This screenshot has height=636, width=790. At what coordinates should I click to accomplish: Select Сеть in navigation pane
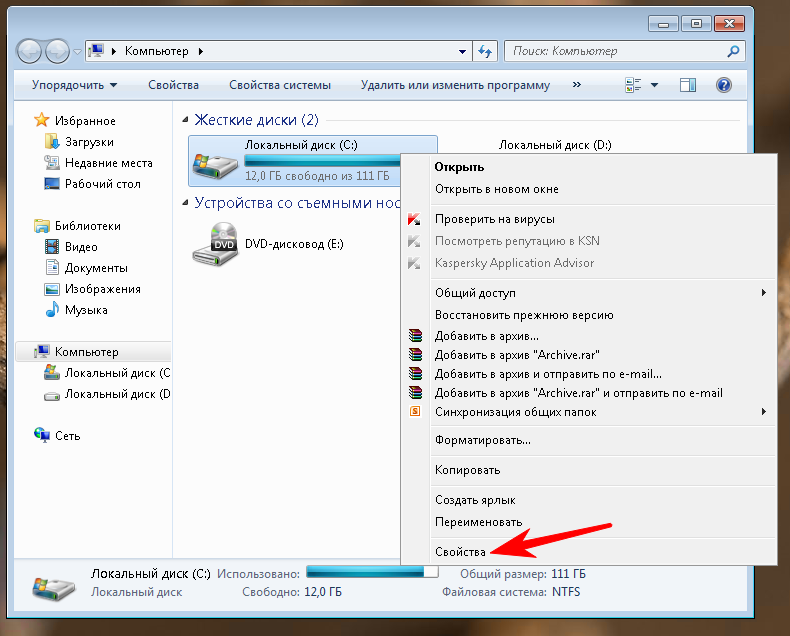tap(67, 436)
